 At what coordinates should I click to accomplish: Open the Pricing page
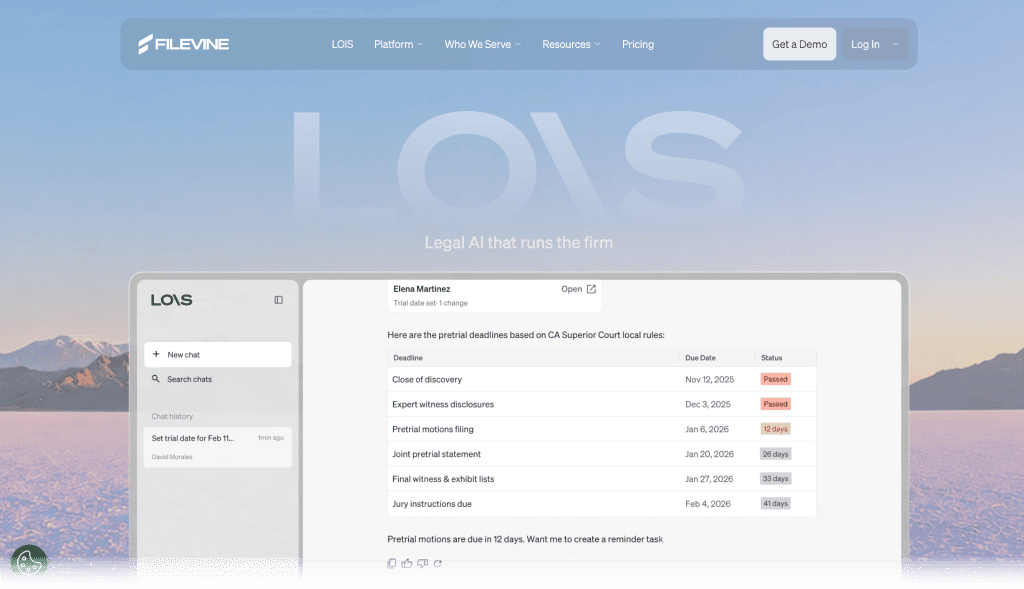coord(638,44)
